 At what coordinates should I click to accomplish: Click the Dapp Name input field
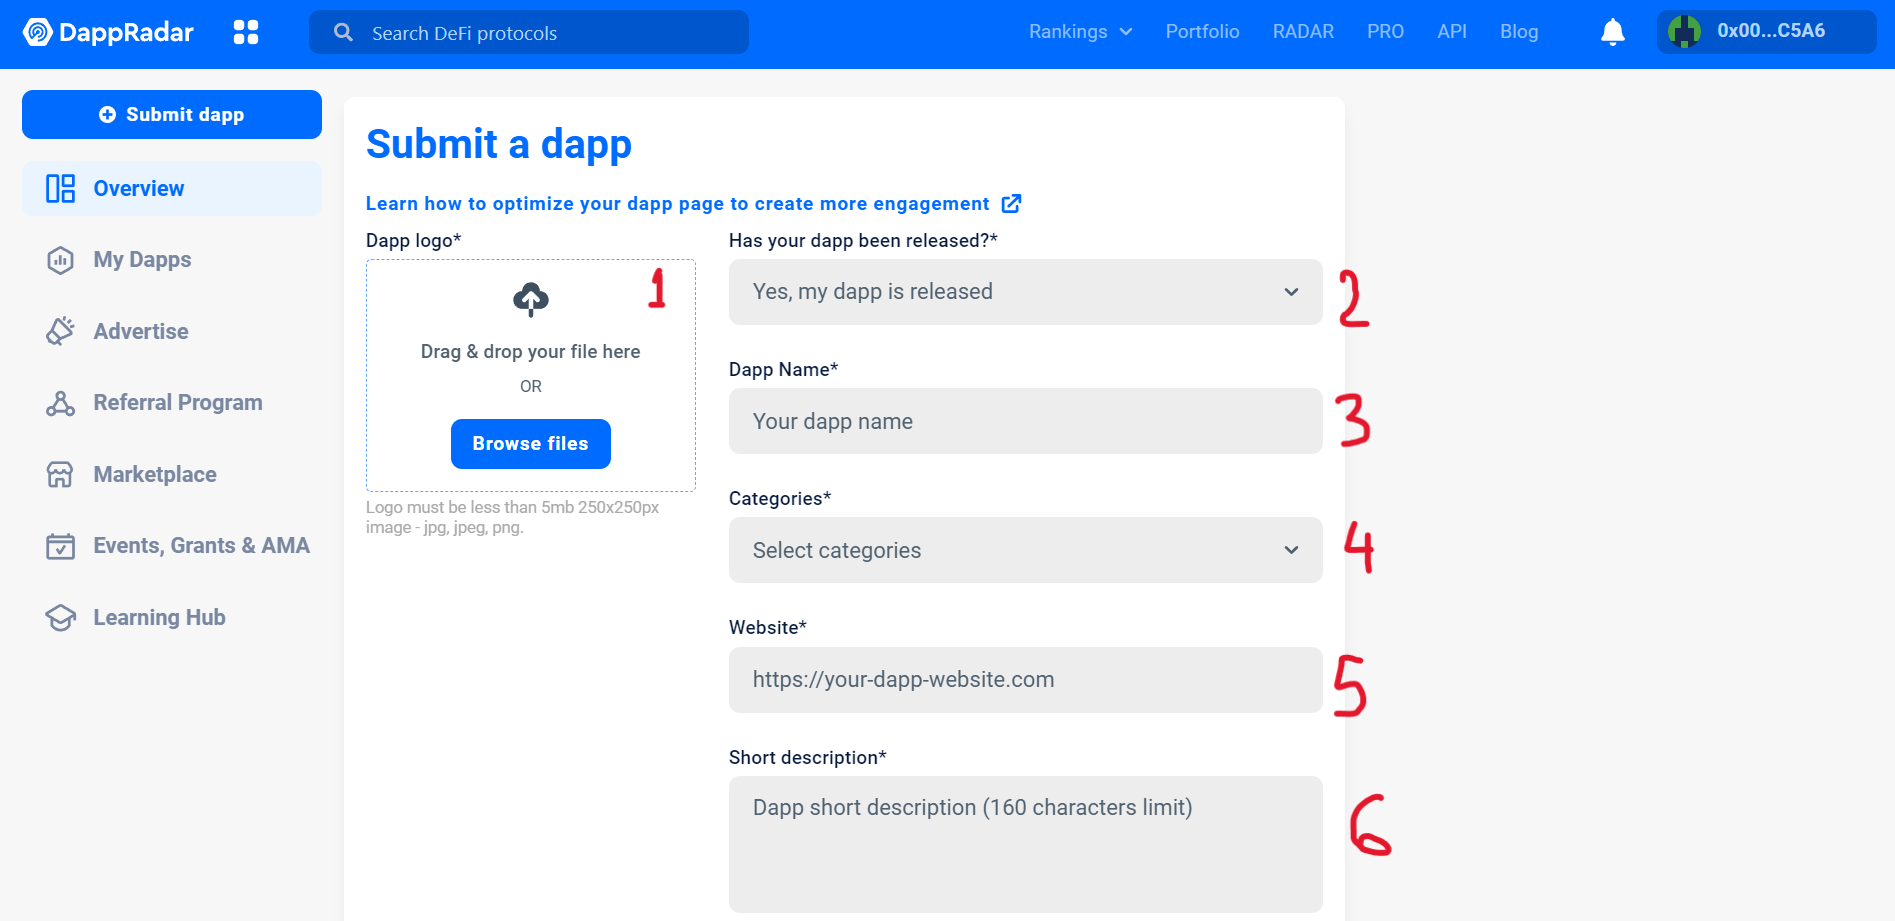pos(1025,421)
